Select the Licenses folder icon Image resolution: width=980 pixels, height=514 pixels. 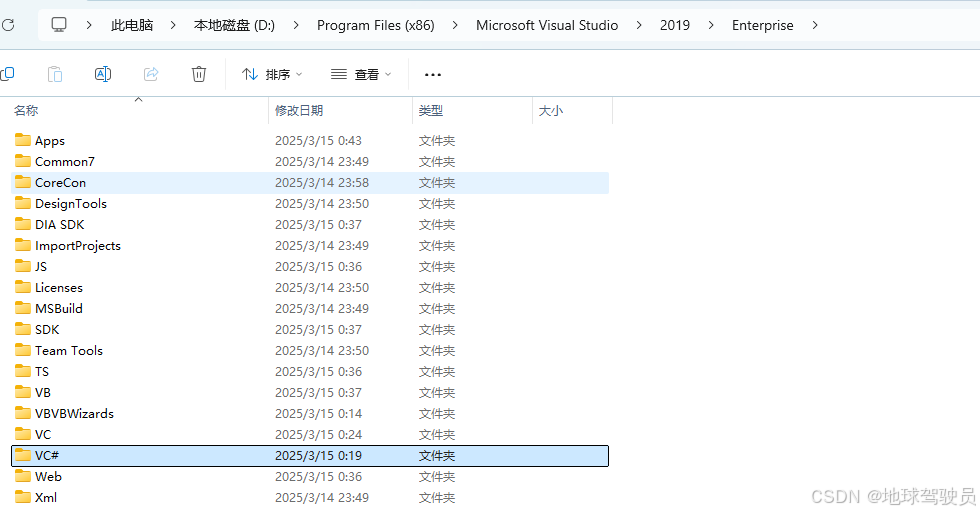point(23,286)
